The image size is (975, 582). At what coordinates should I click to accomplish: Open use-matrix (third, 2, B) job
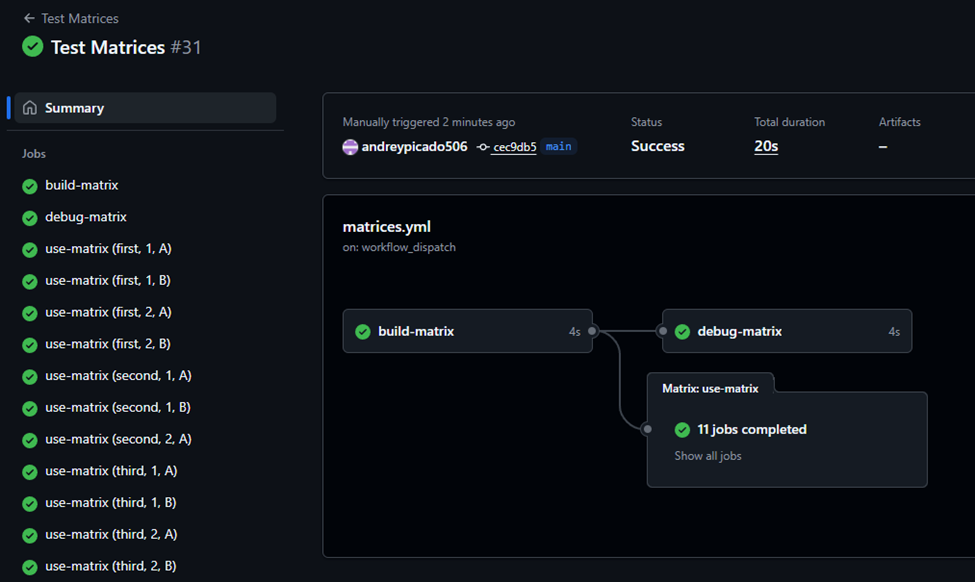coord(111,566)
